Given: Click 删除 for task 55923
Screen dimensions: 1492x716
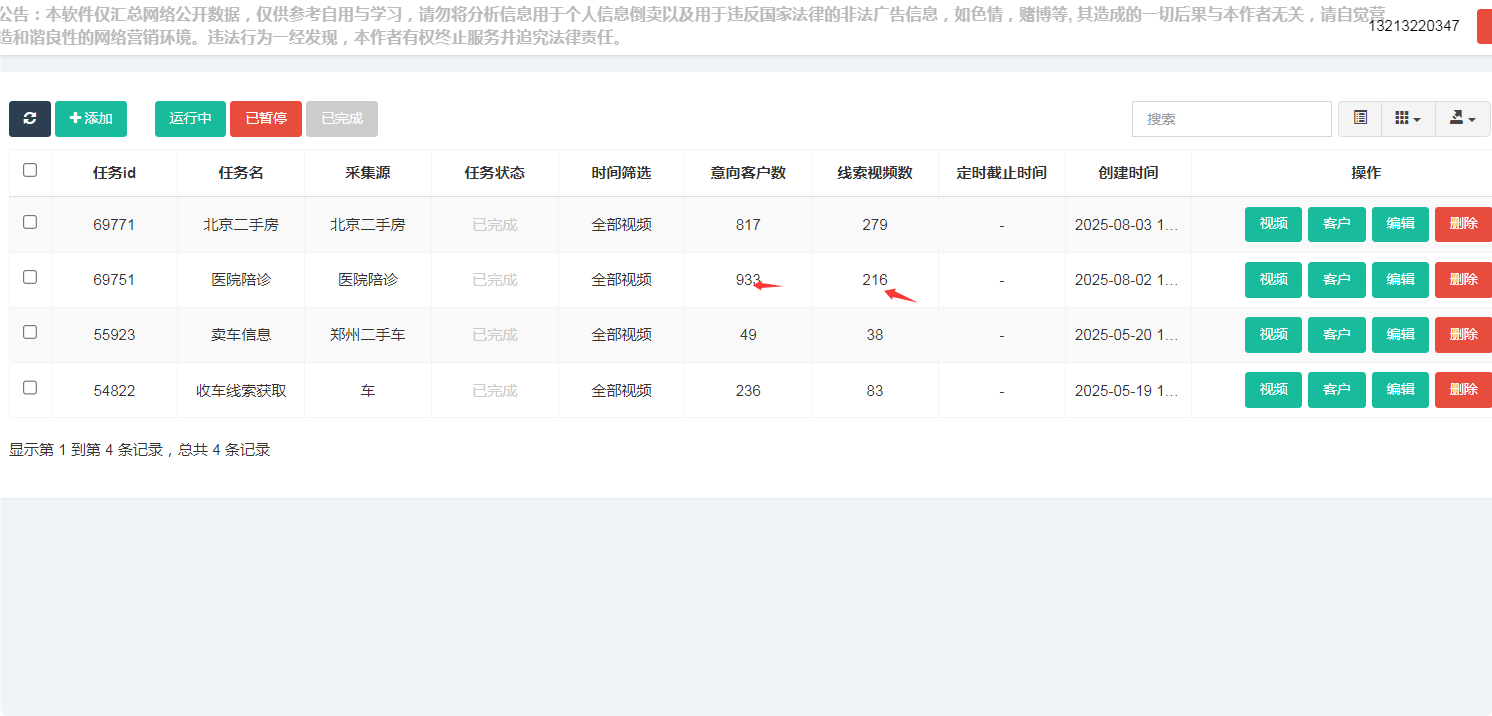Looking at the screenshot, I should [1463, 335].
